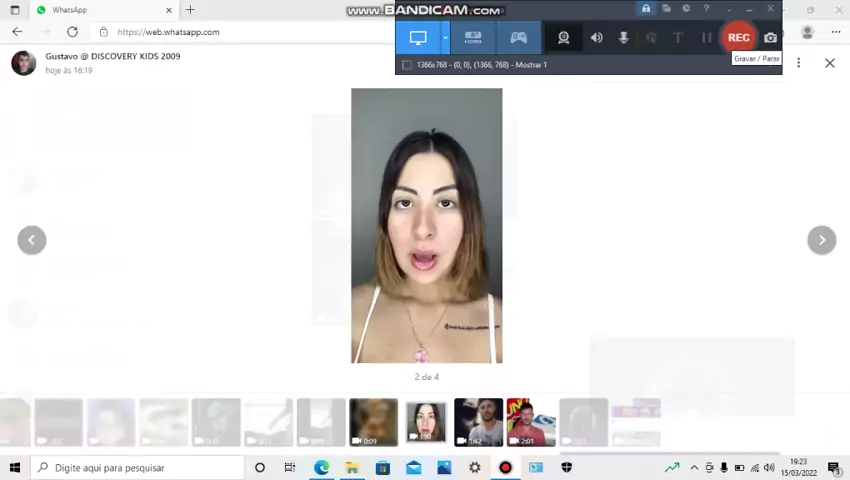The width and height of the screenshot is (850, 480).
Task: Take a screenshot with camera icon
Action: pos(770,38)
